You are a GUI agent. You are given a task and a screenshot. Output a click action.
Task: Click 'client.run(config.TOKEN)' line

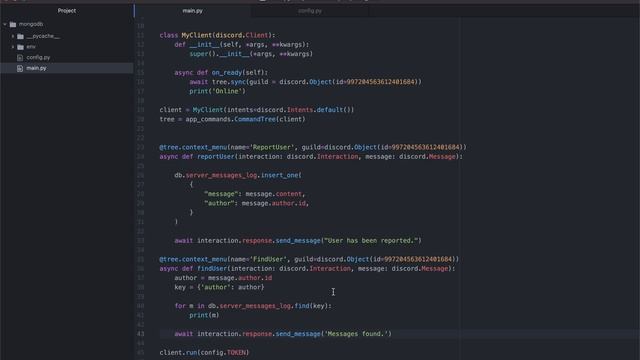coord(204,353)
